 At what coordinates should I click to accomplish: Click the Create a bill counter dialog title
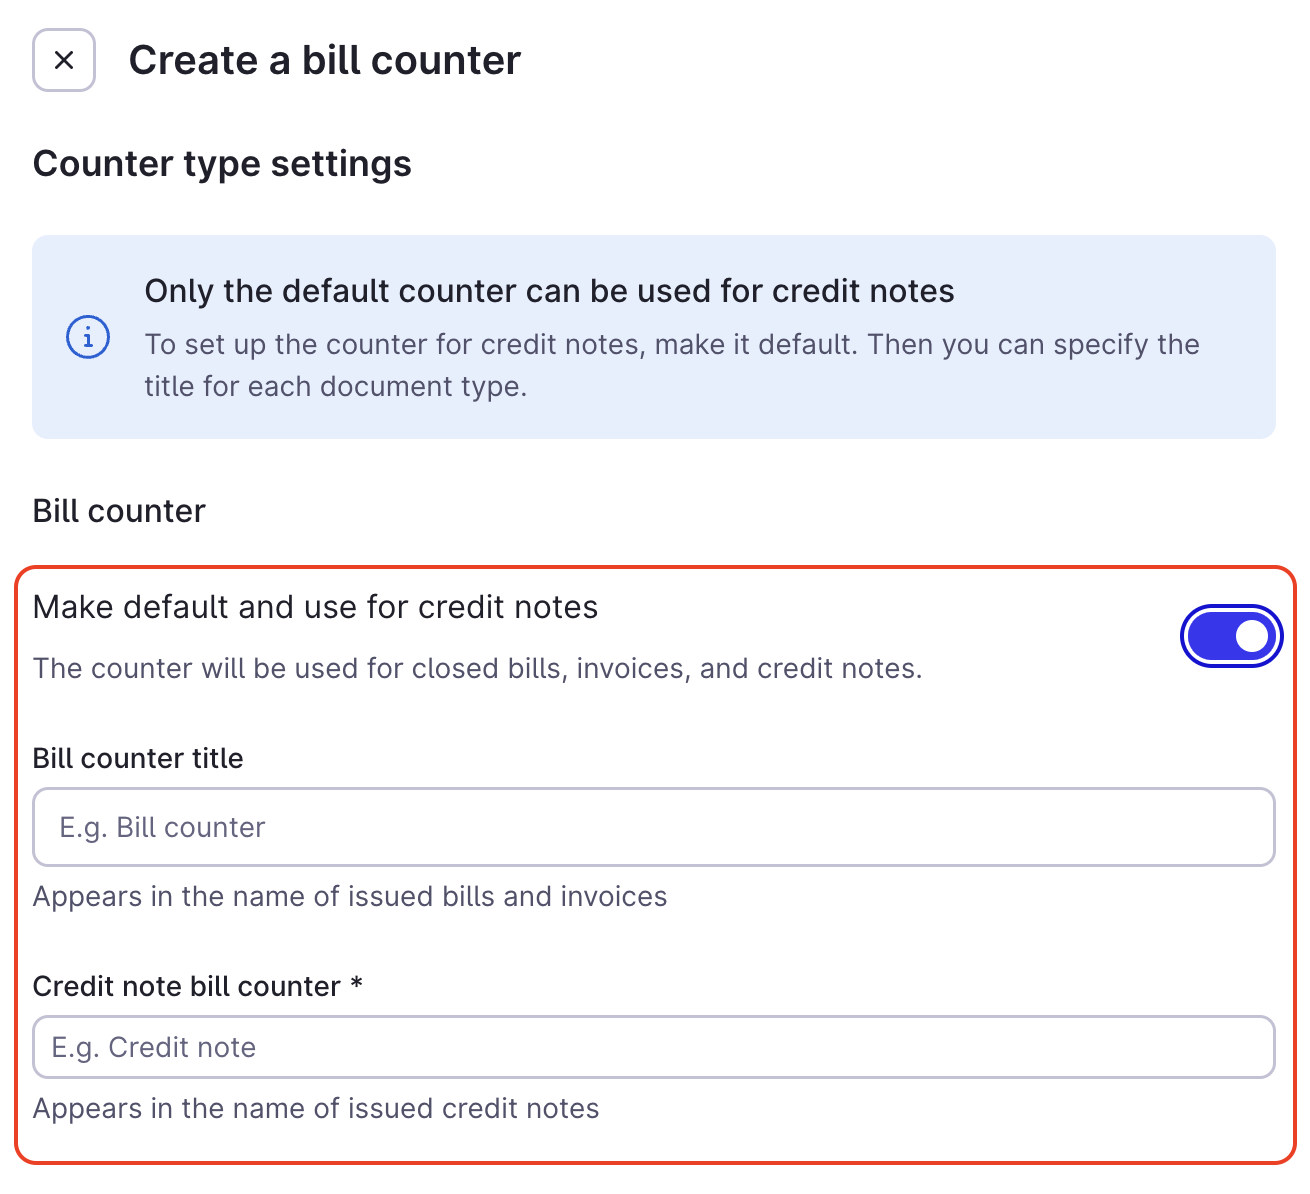(326, 60)
